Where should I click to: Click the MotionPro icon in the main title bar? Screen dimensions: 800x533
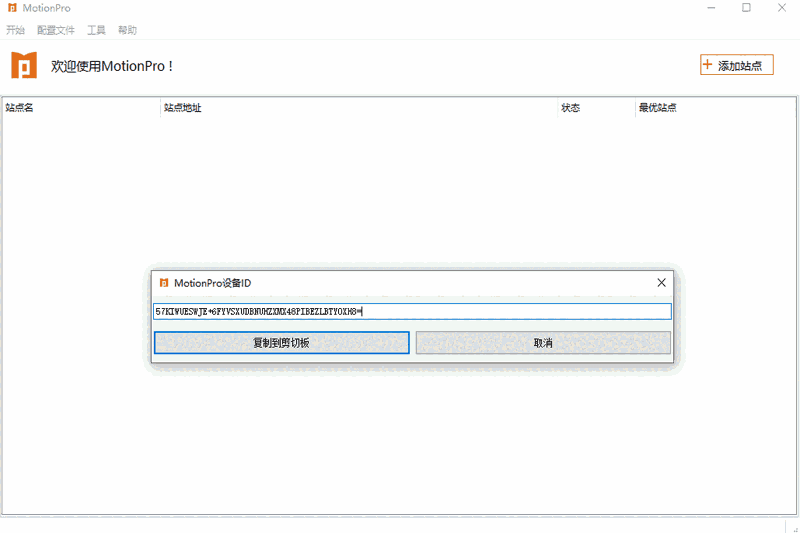pyautogui.click(x=12, y=8)
